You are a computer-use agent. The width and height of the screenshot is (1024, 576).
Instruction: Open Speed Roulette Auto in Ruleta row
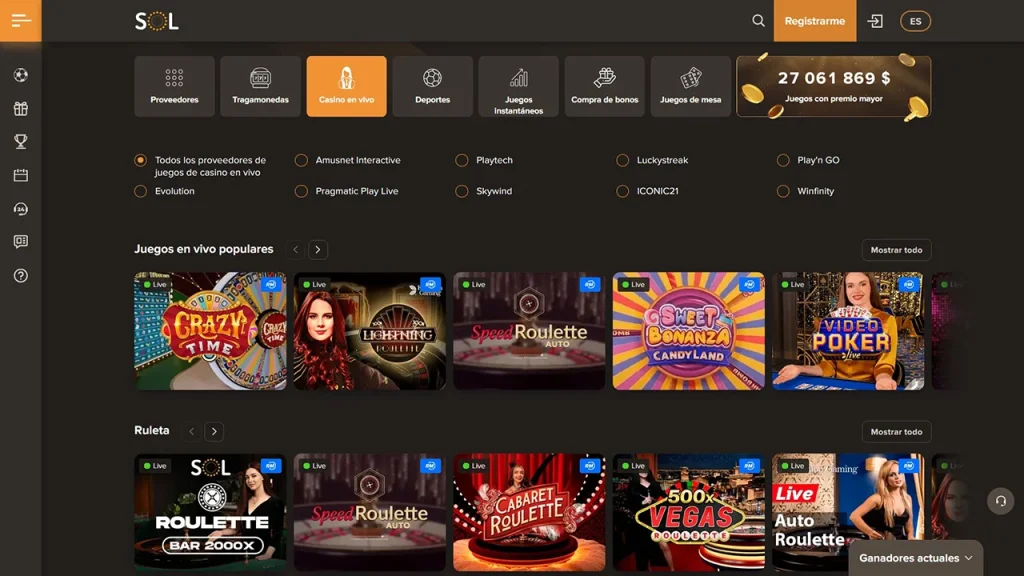[x=370, y=513]
